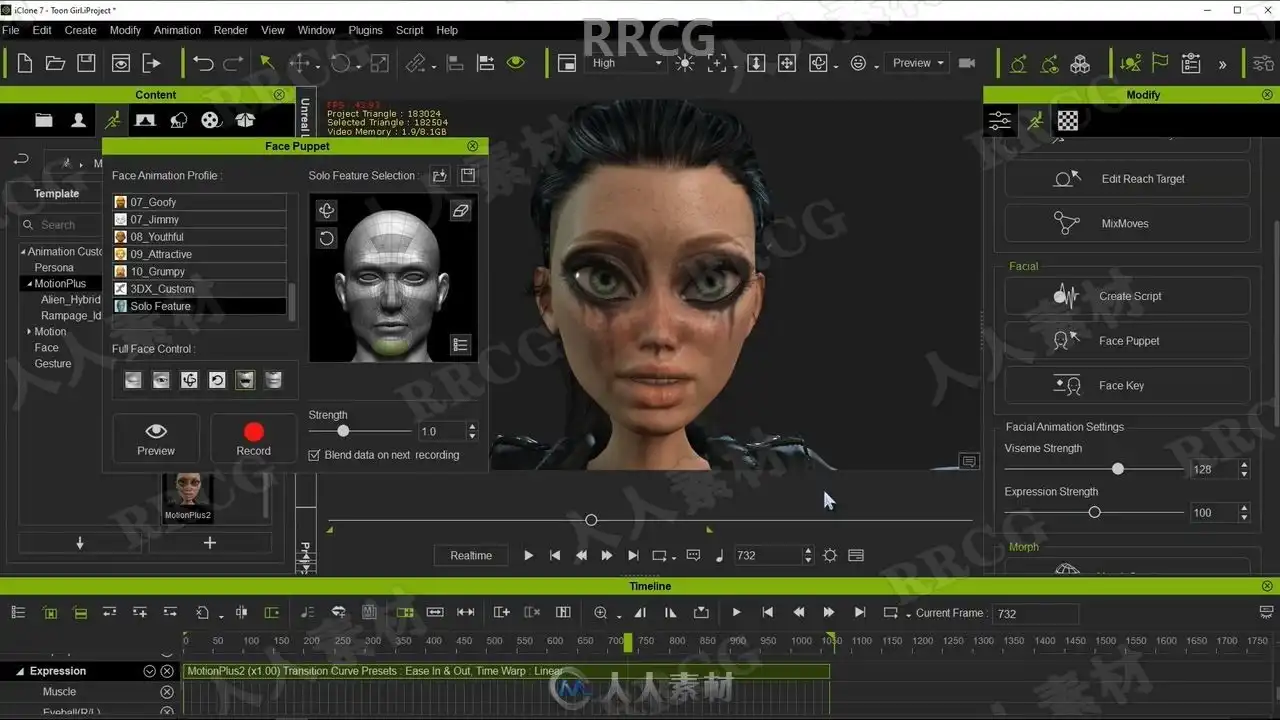Viewport: 1280px width, 720px height.
Task: Toggle Blend data on next recording checkbox
Action: (x=314, y=455)
